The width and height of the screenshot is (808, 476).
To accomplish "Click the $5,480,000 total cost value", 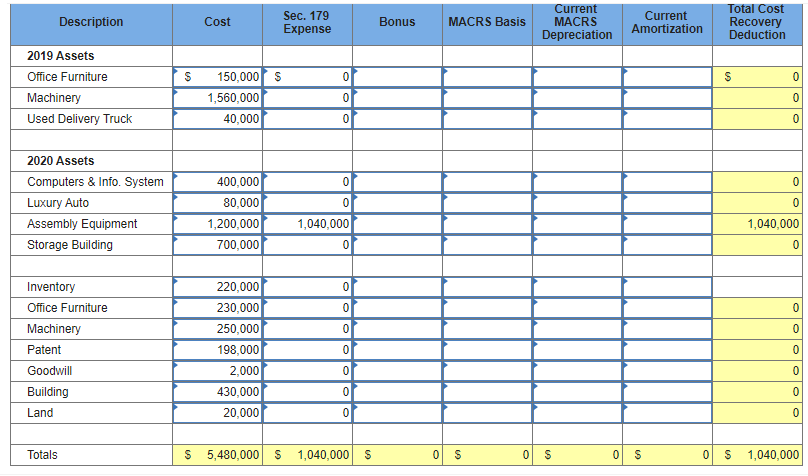I will (217, 455).
